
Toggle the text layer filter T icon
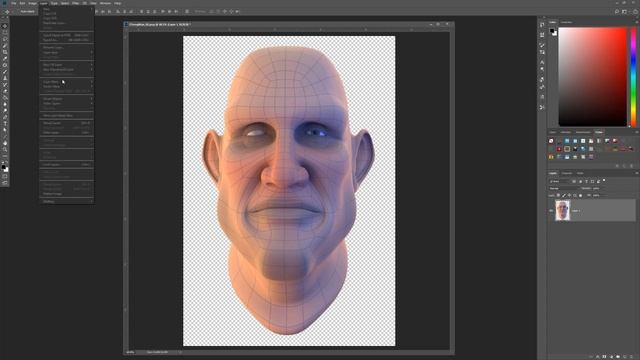click(587, 181)
